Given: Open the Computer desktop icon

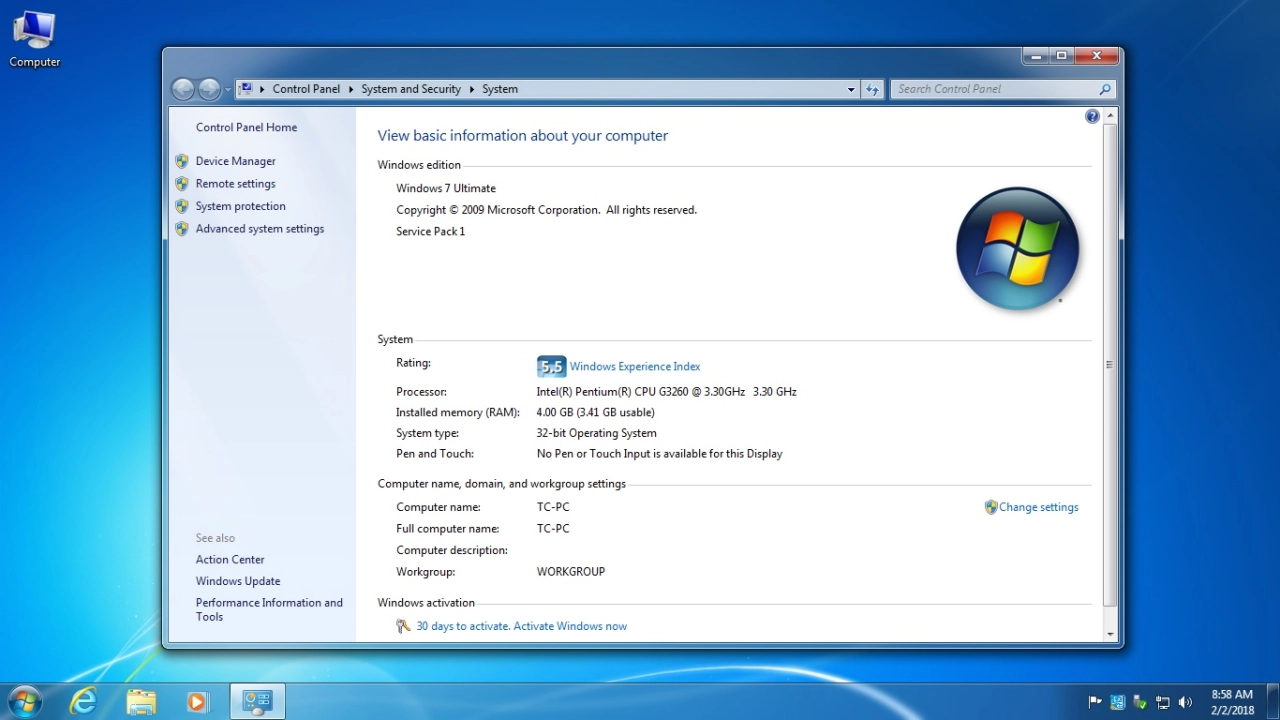Looking at the screenshot, I should coord(34,40).
